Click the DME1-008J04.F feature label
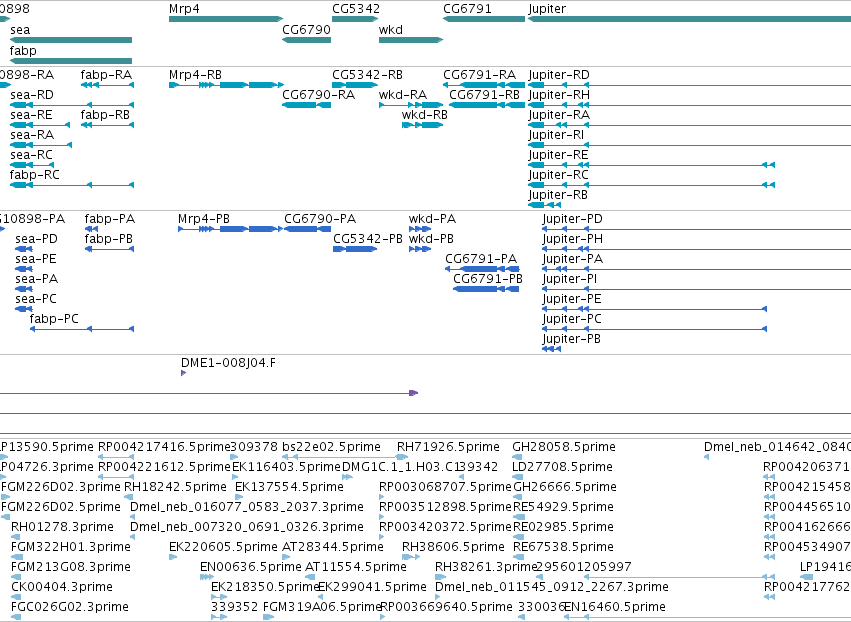851x622 pixels. click(228, 363)
